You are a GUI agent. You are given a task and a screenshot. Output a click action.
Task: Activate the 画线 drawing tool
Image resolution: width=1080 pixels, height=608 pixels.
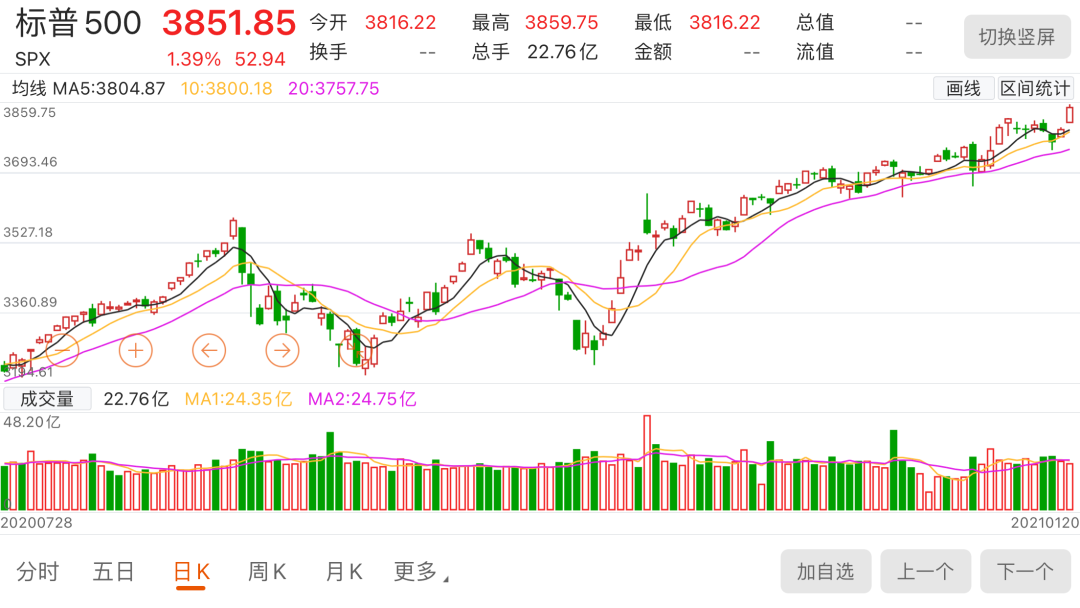click(963, 89)
